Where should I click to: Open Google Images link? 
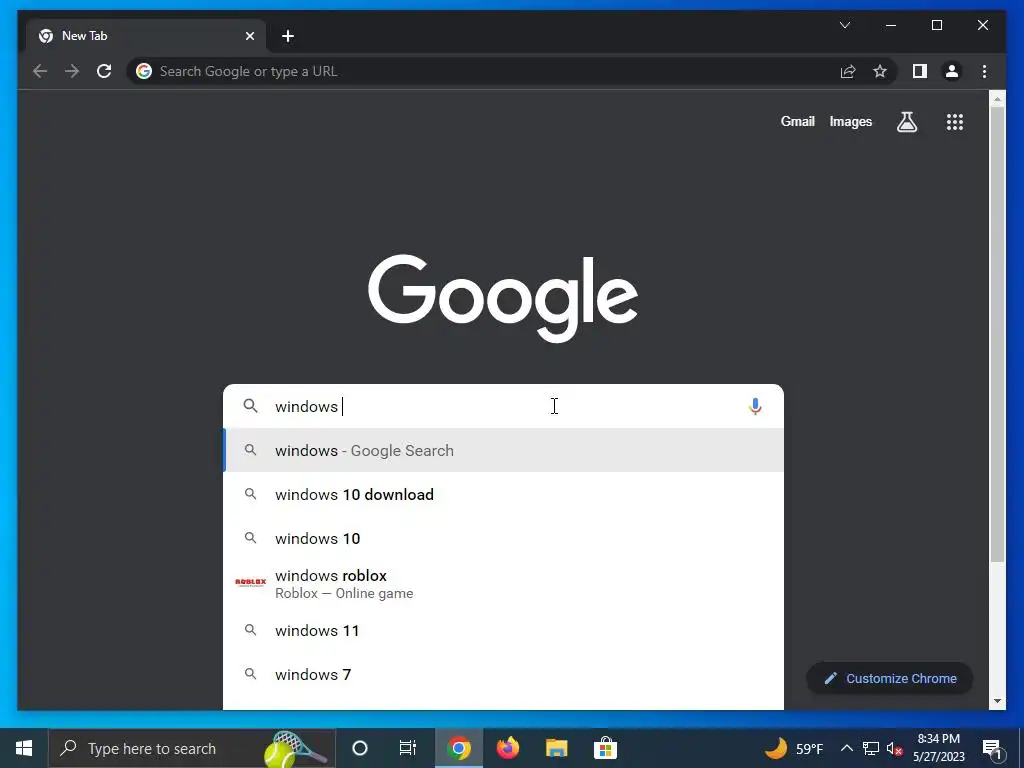pyautogui.click(x=850, y=121)
